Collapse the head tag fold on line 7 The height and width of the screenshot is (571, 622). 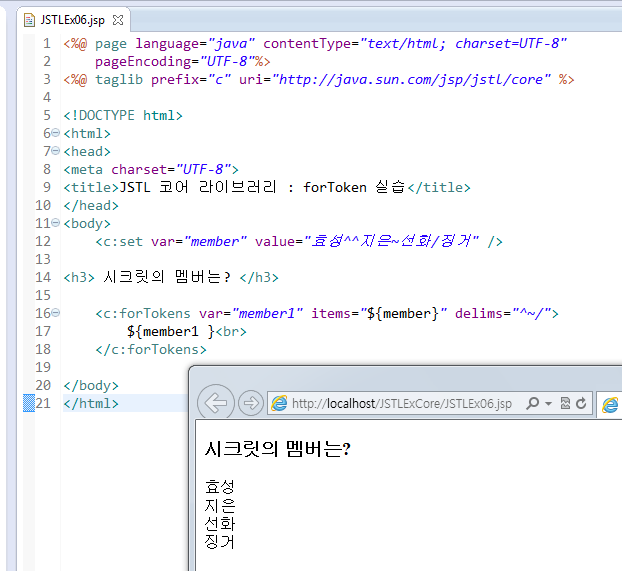[56, 151]
